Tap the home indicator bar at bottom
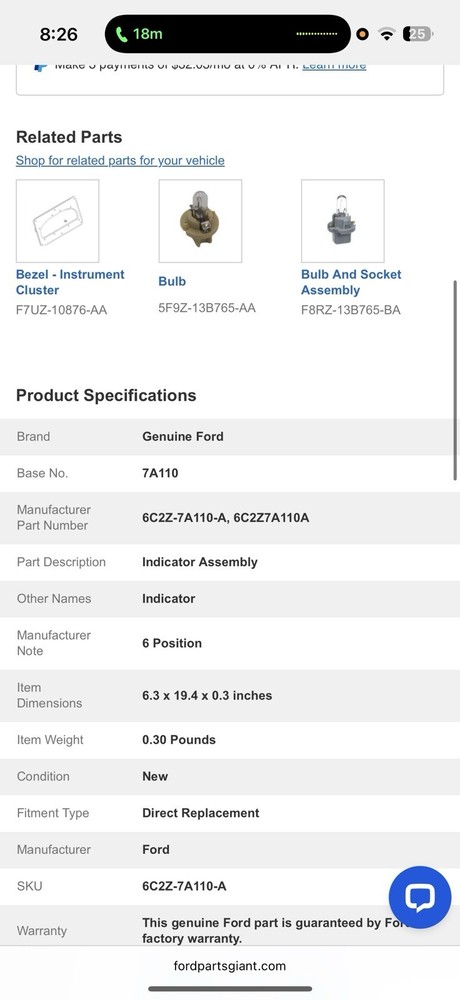Image resolution: width=460 pixels, height=1000 pixels. point(230,989)
